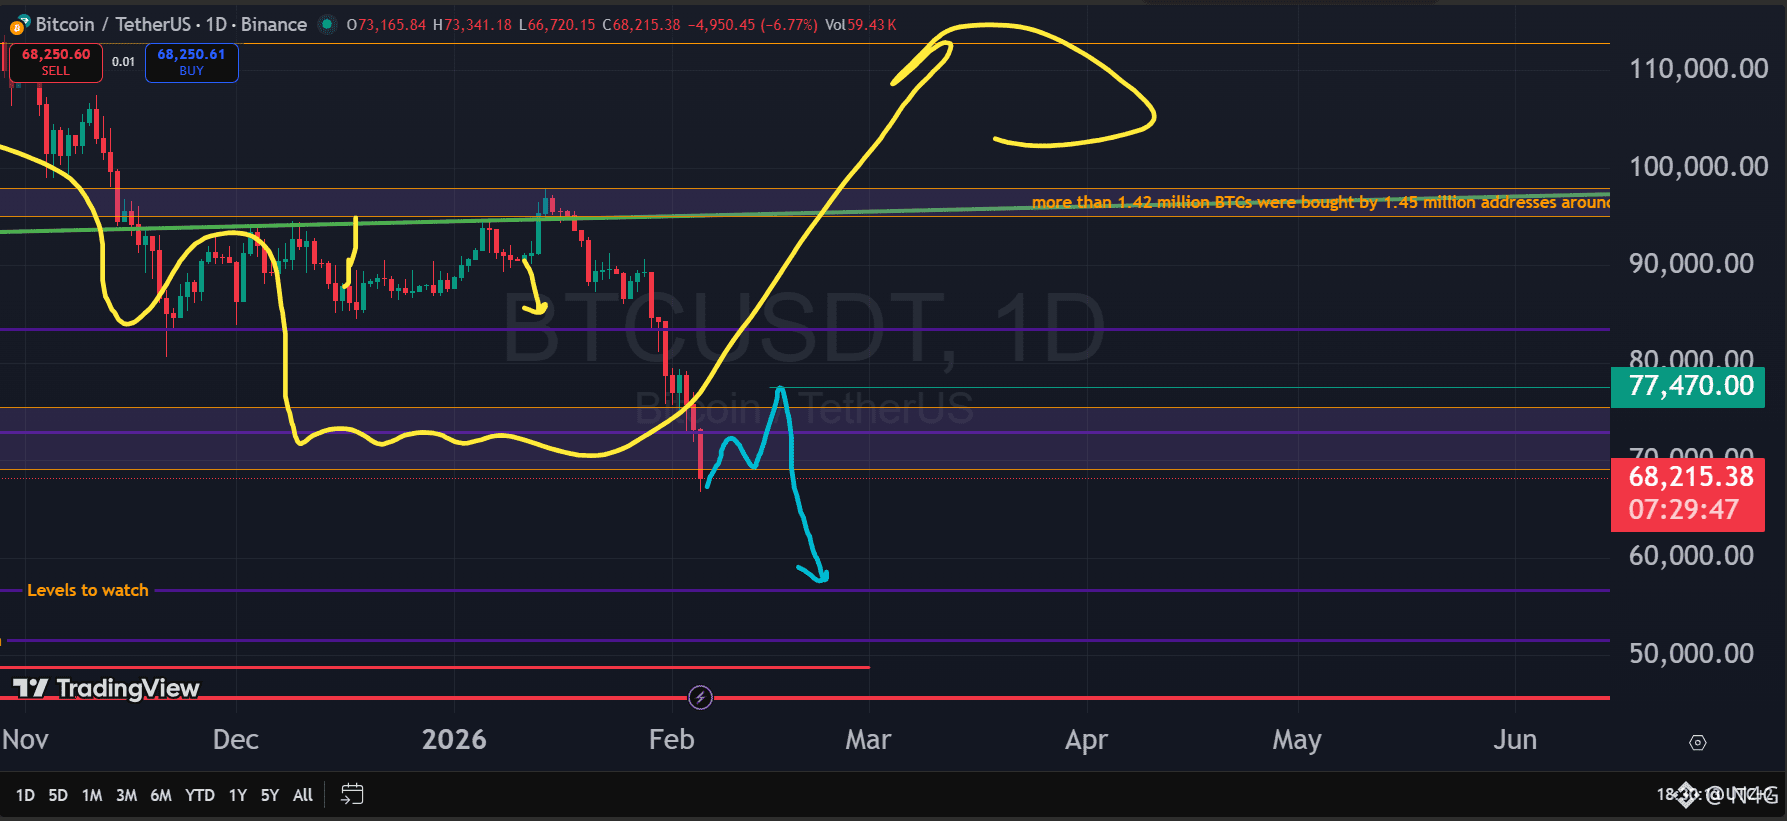Click the Dec label on time axis
This screenshot has width=1787, height=821.
(x=236, y=739)
